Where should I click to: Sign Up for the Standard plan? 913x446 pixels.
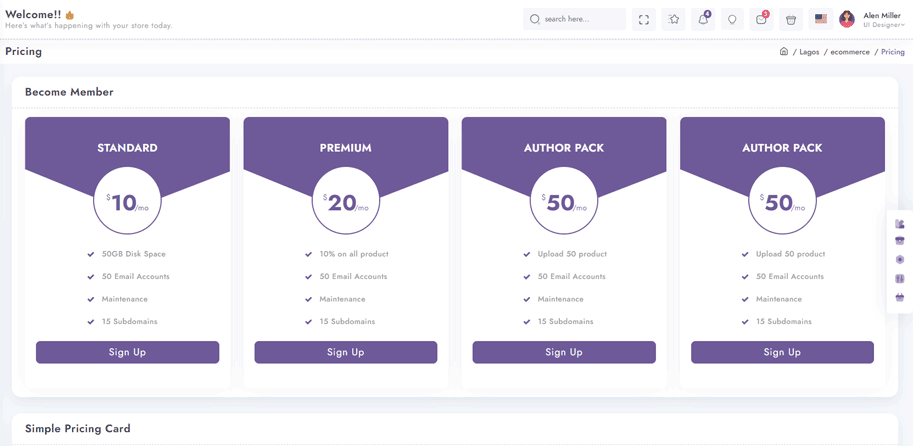128,352
